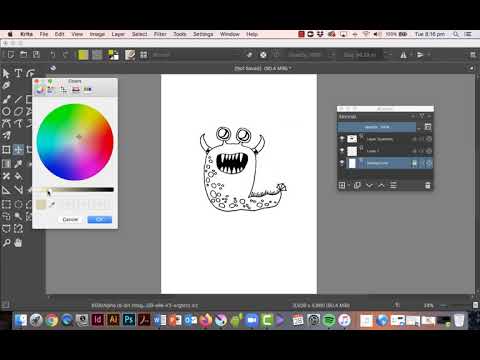
Task: Open the Layer menu
Action: pyautogui.click(x=118, y=34)
